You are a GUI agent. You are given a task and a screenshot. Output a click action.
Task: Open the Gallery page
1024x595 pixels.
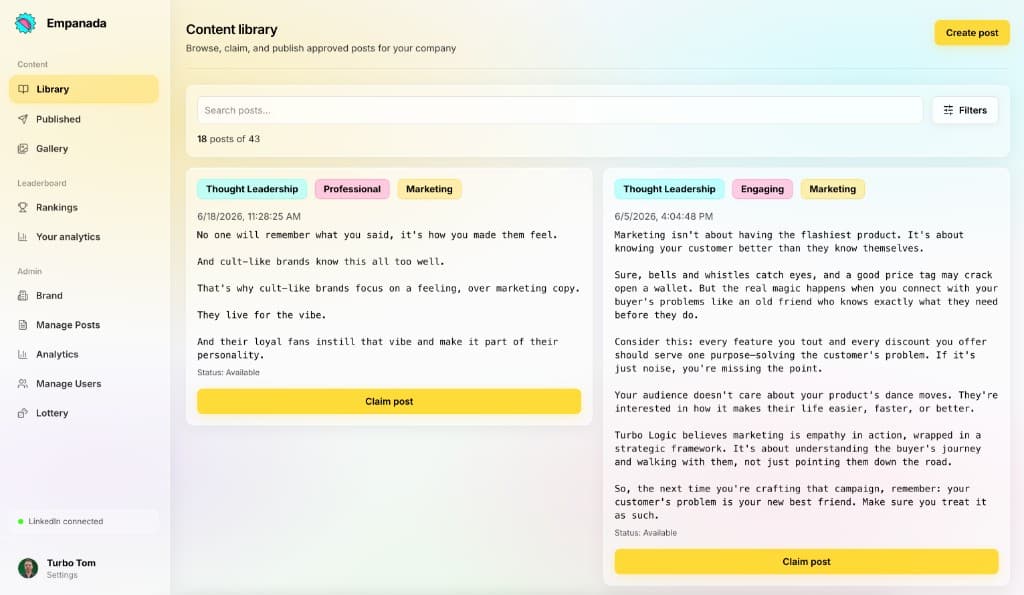(84, 148)
